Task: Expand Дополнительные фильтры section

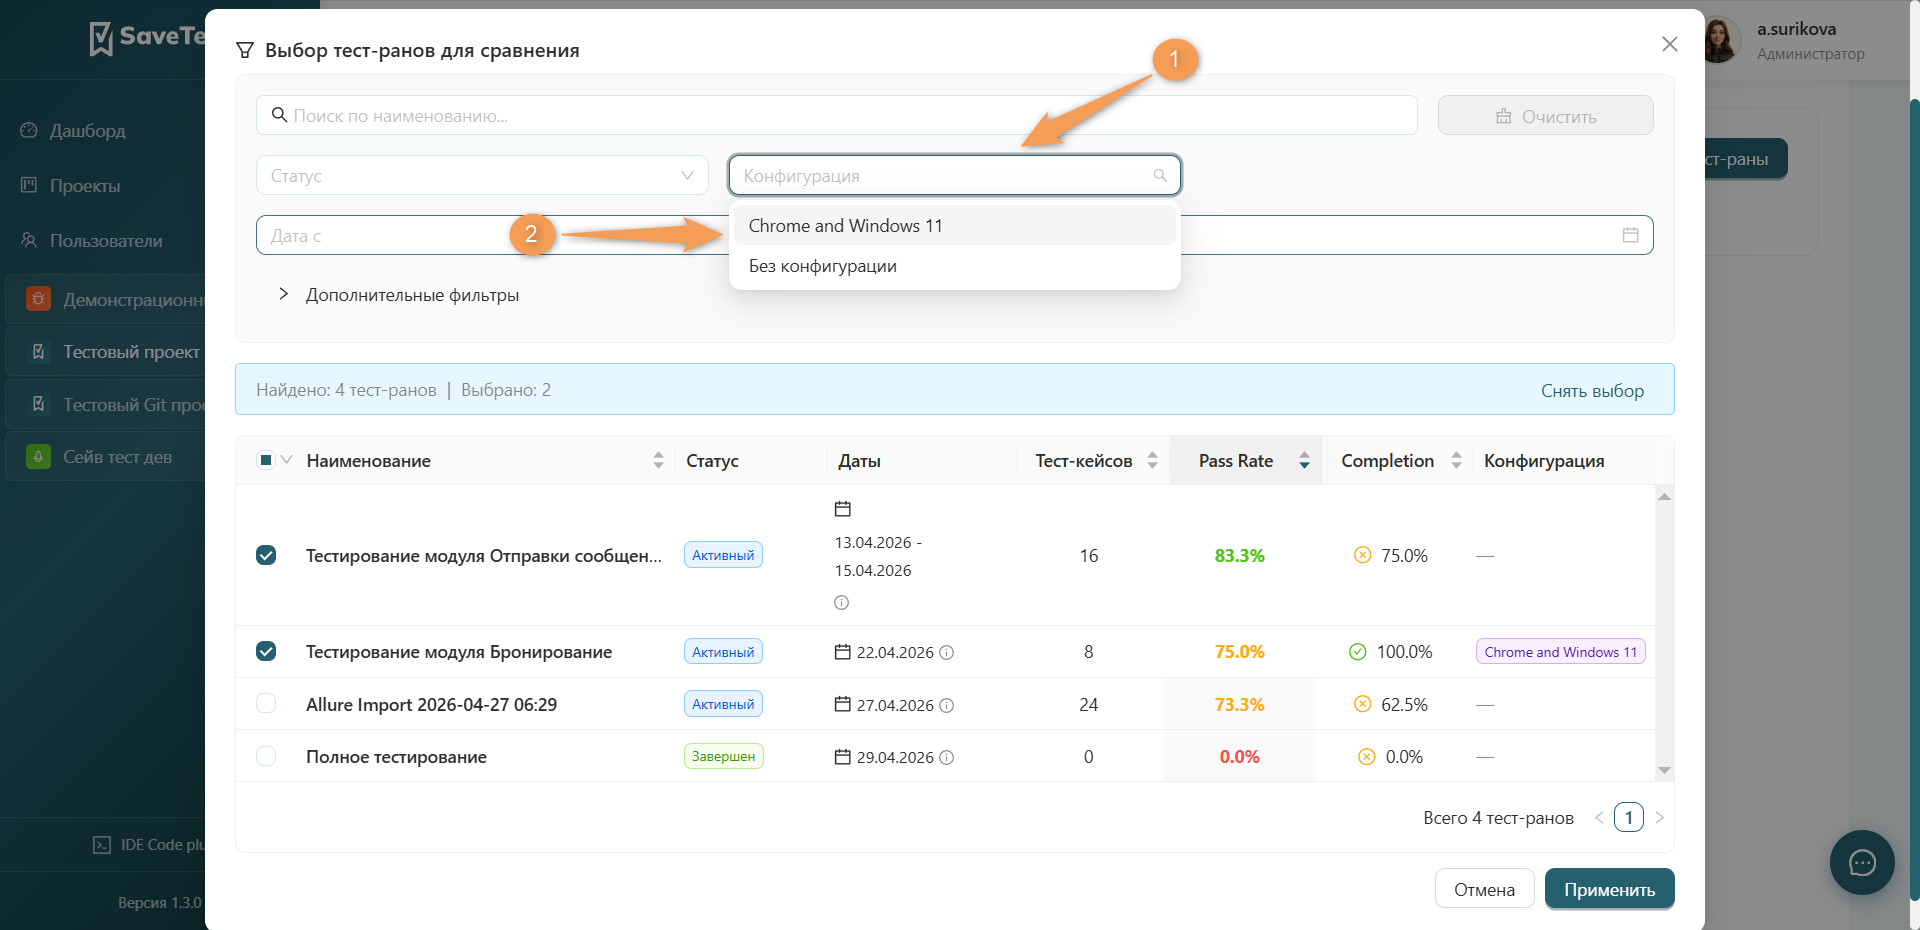Action: (x=398, y=294)
